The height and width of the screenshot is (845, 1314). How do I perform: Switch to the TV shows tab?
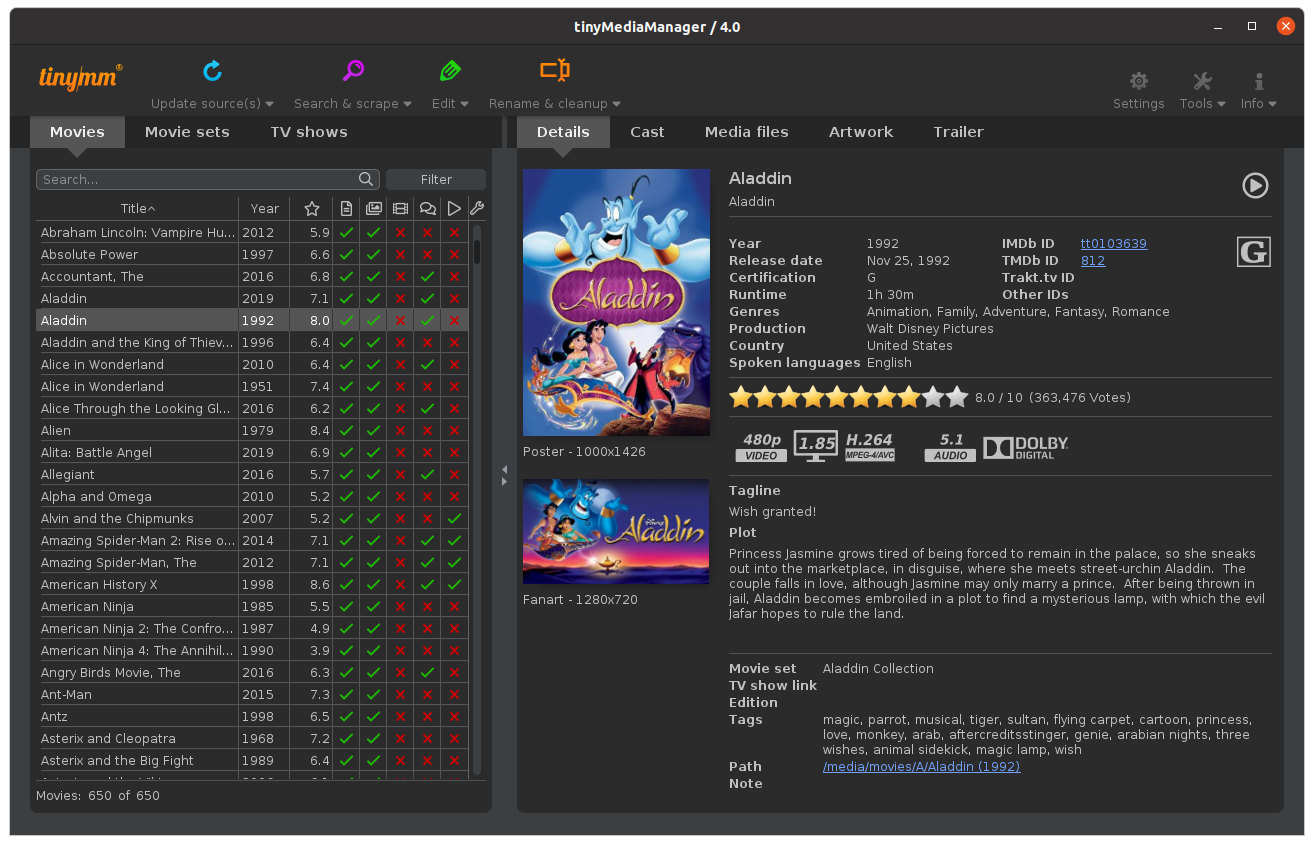click(308, 132)
